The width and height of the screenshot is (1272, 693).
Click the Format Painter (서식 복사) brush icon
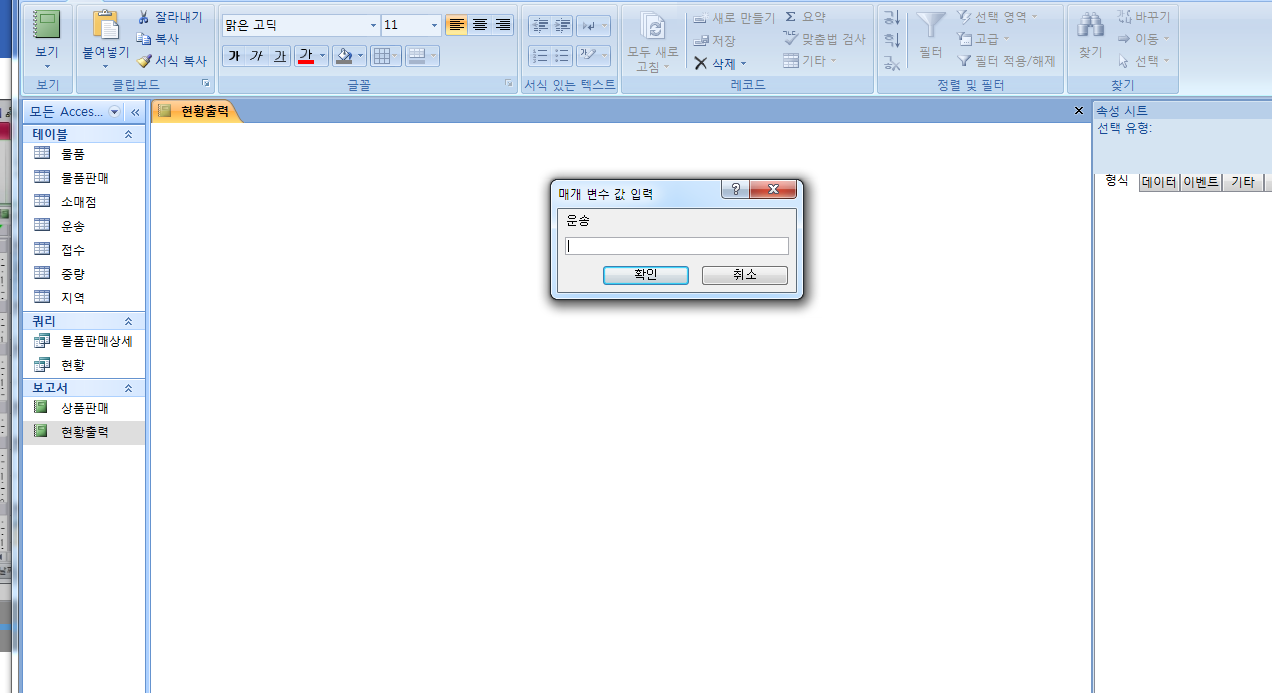click(143, 61)
